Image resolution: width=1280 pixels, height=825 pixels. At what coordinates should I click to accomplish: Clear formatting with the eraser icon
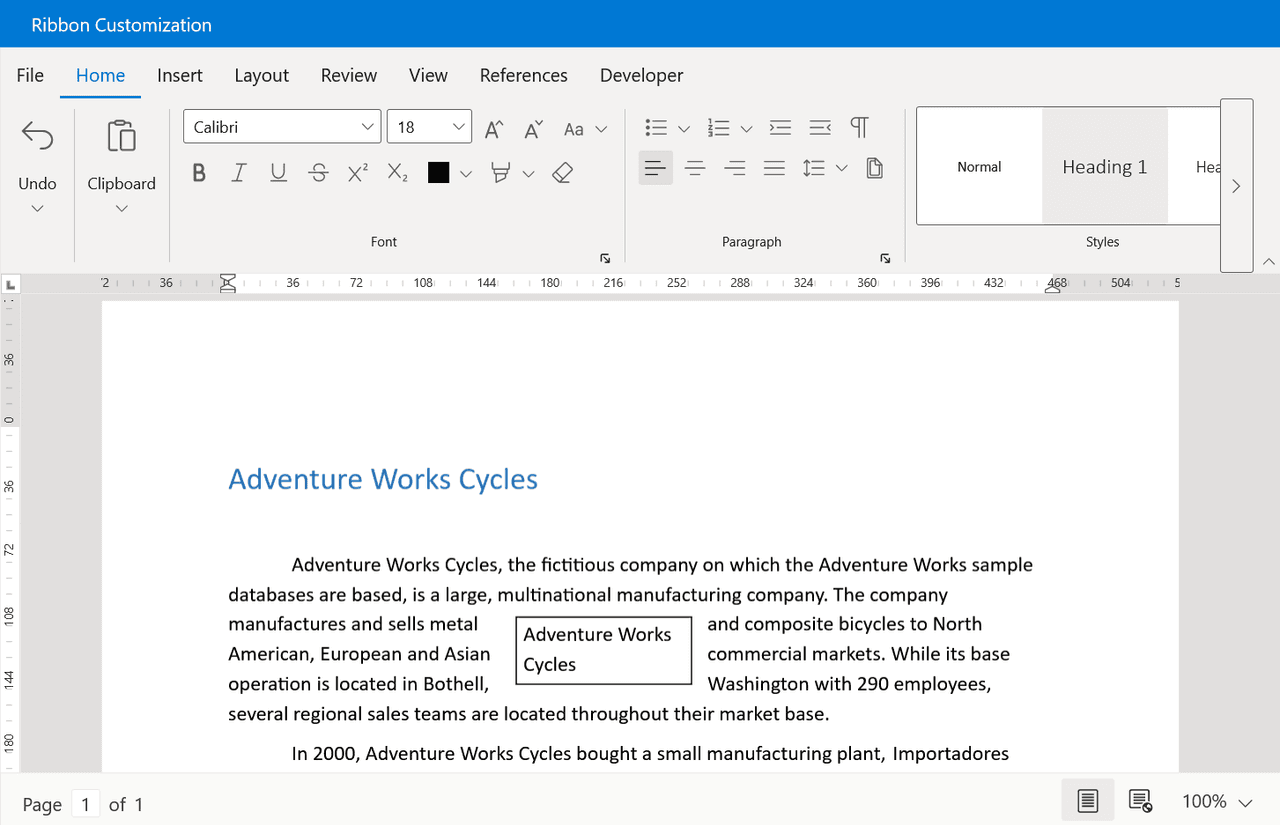click(562, 173)
